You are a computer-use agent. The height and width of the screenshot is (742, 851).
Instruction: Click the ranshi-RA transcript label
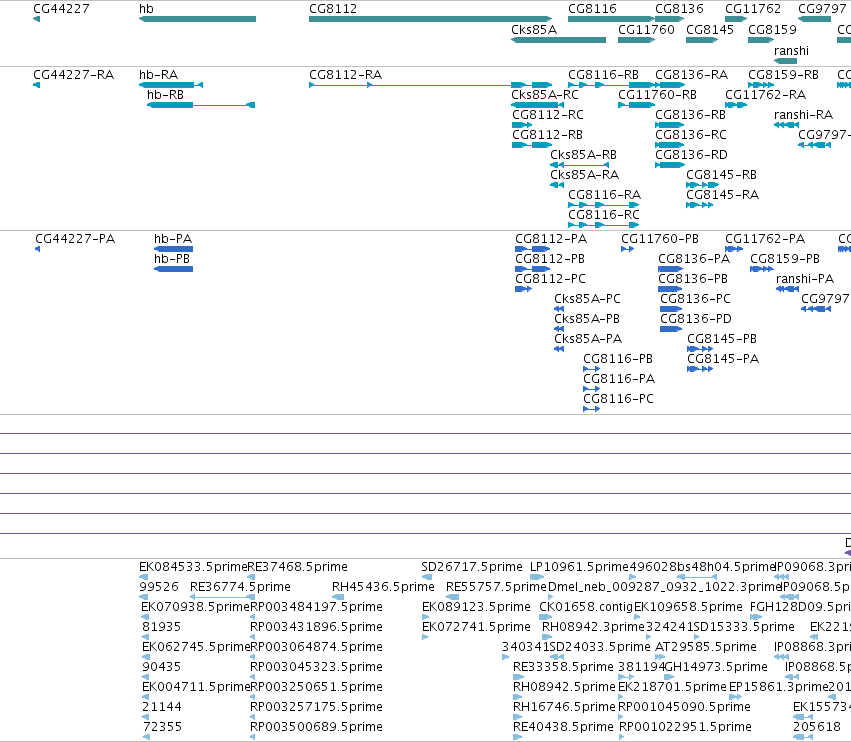tap(803, 115)
